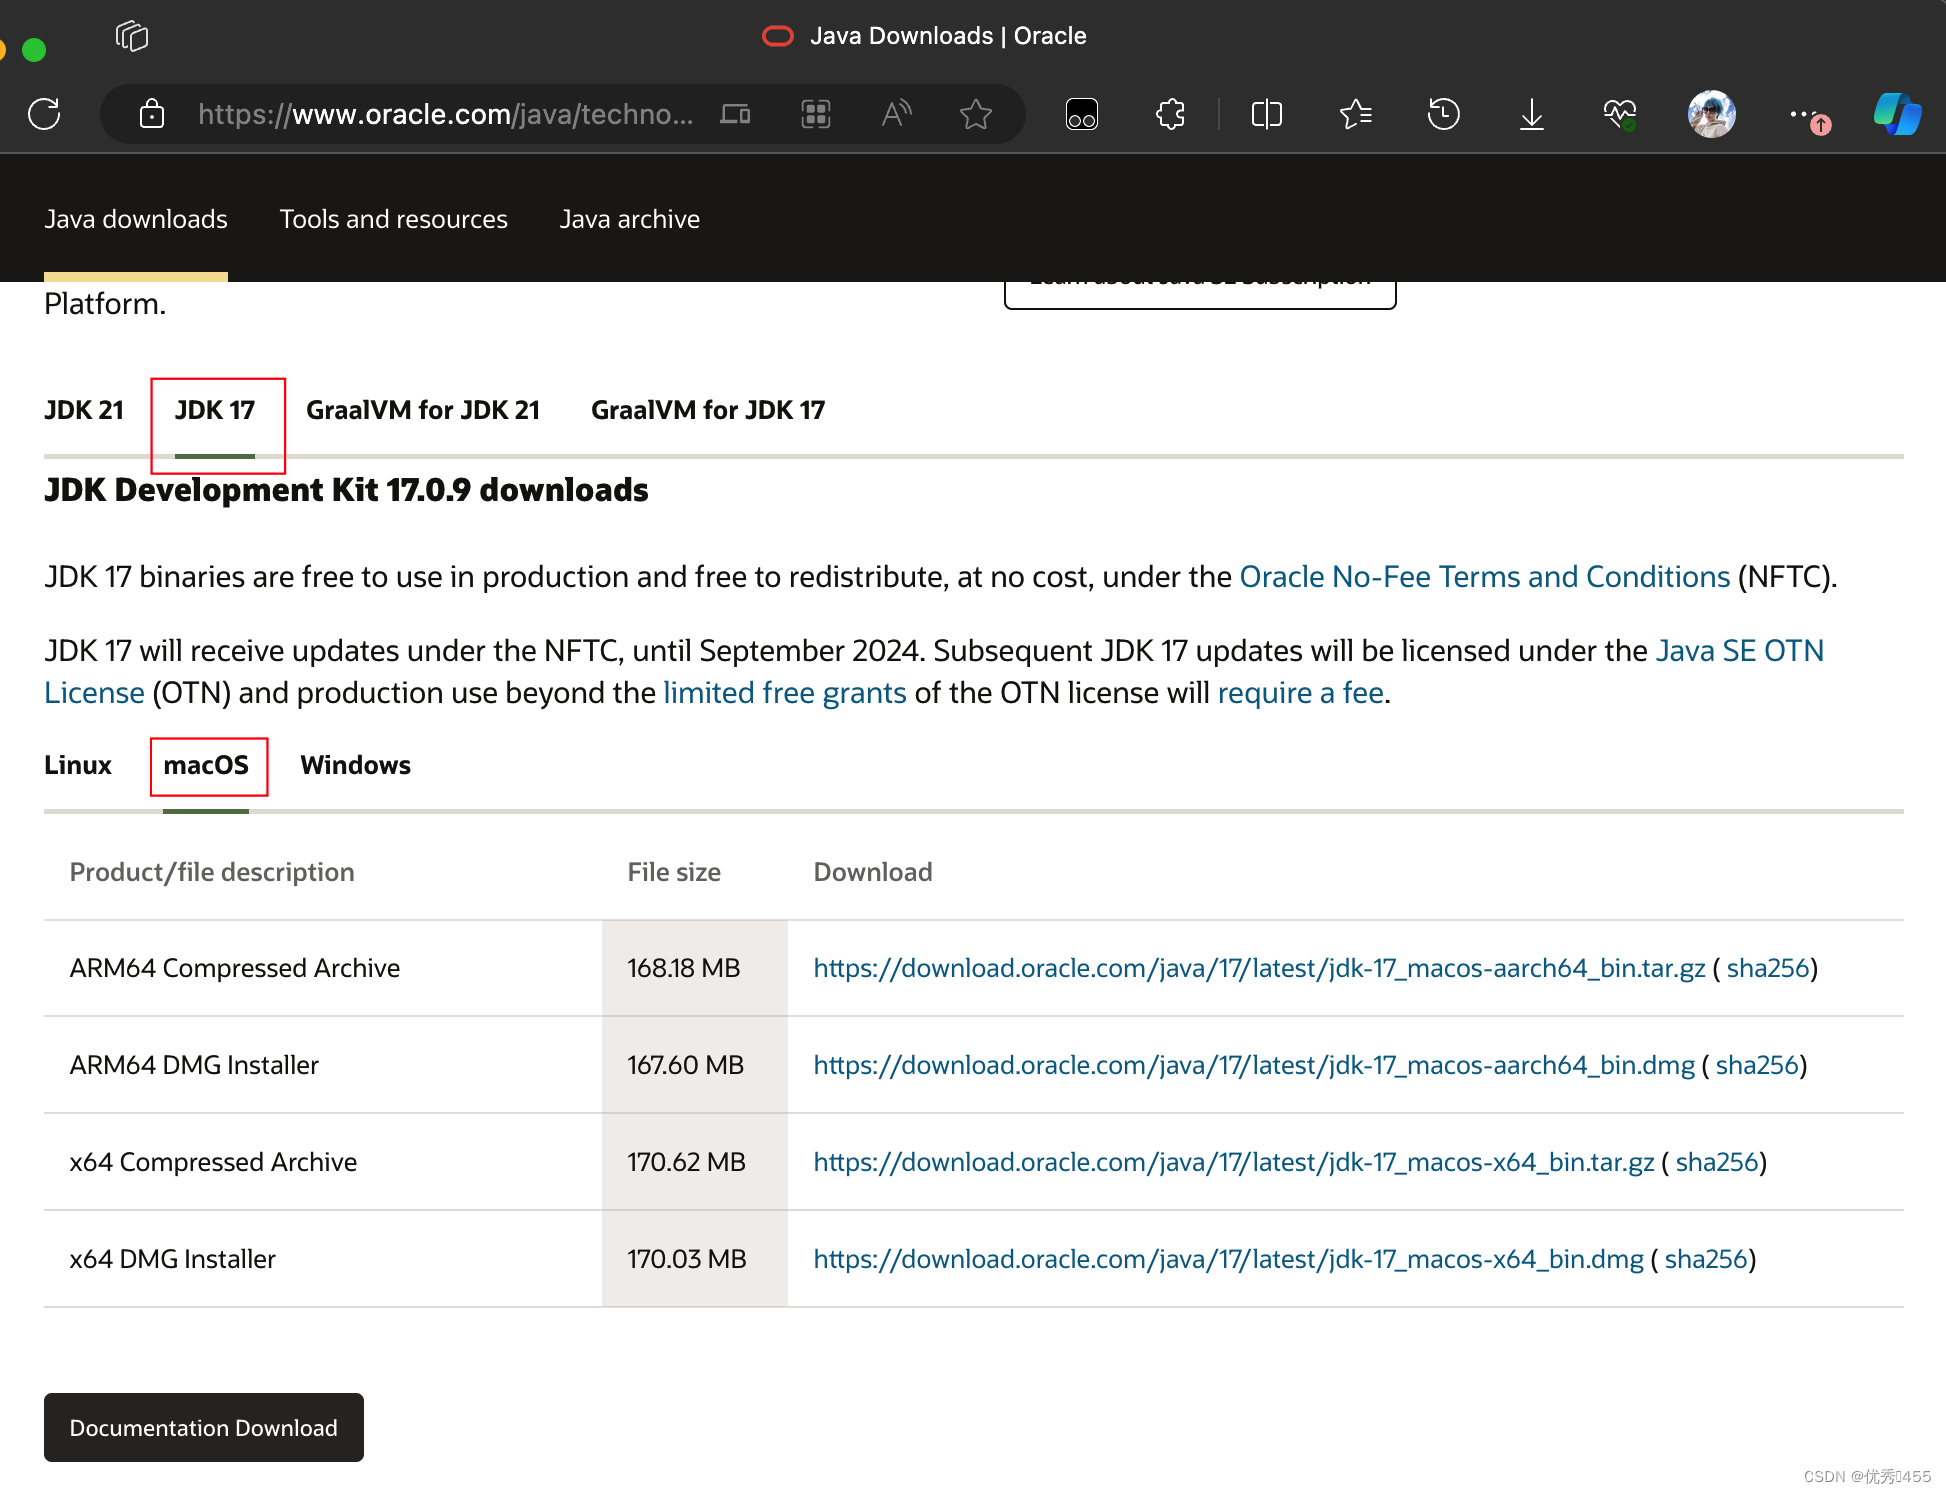Open the Java archive menu item
1946x1494 pixels.
coord(629,219)
